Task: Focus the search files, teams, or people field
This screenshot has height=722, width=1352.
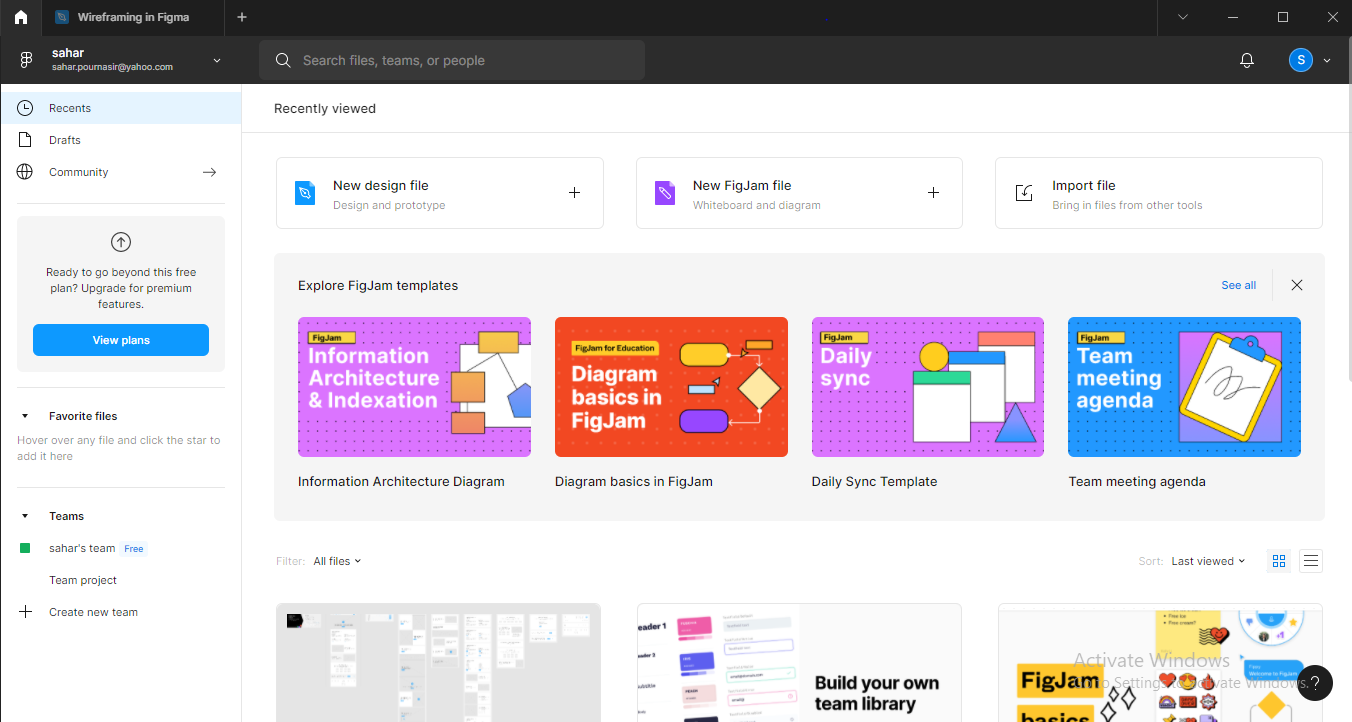Action: coord(452,60)
